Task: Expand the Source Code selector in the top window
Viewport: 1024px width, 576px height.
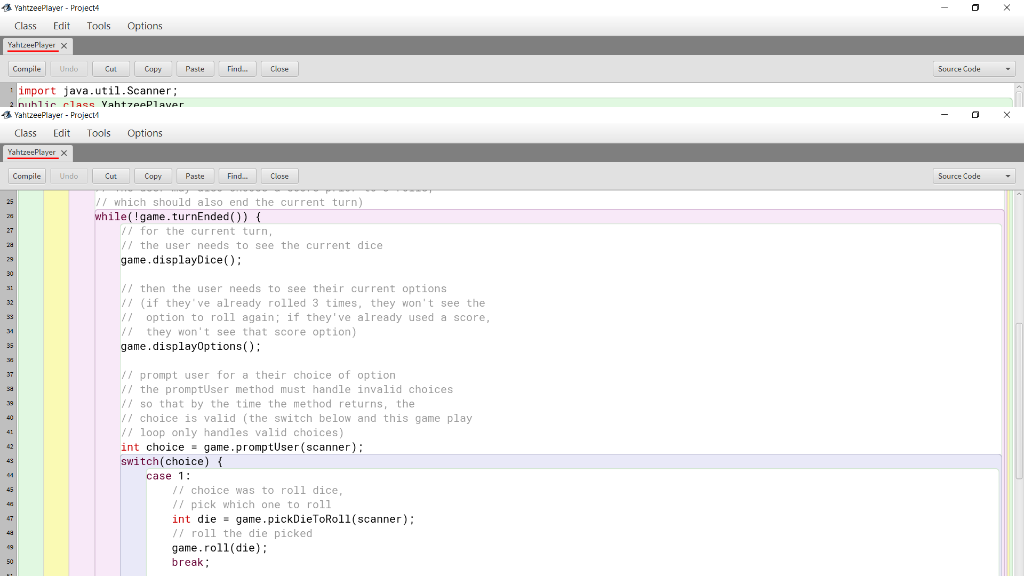Action: (973, 67)
